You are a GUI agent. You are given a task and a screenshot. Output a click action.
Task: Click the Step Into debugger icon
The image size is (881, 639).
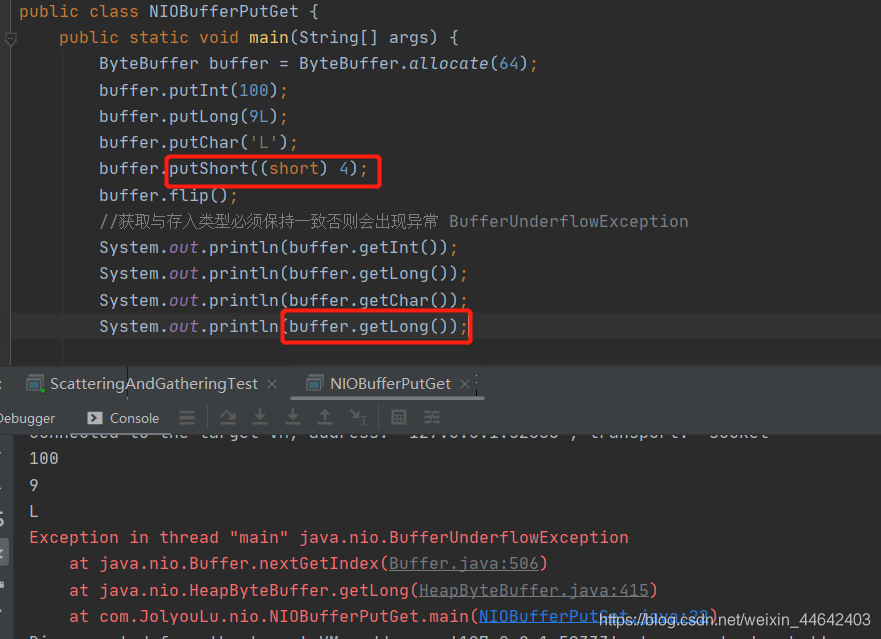tap(260, 417)
